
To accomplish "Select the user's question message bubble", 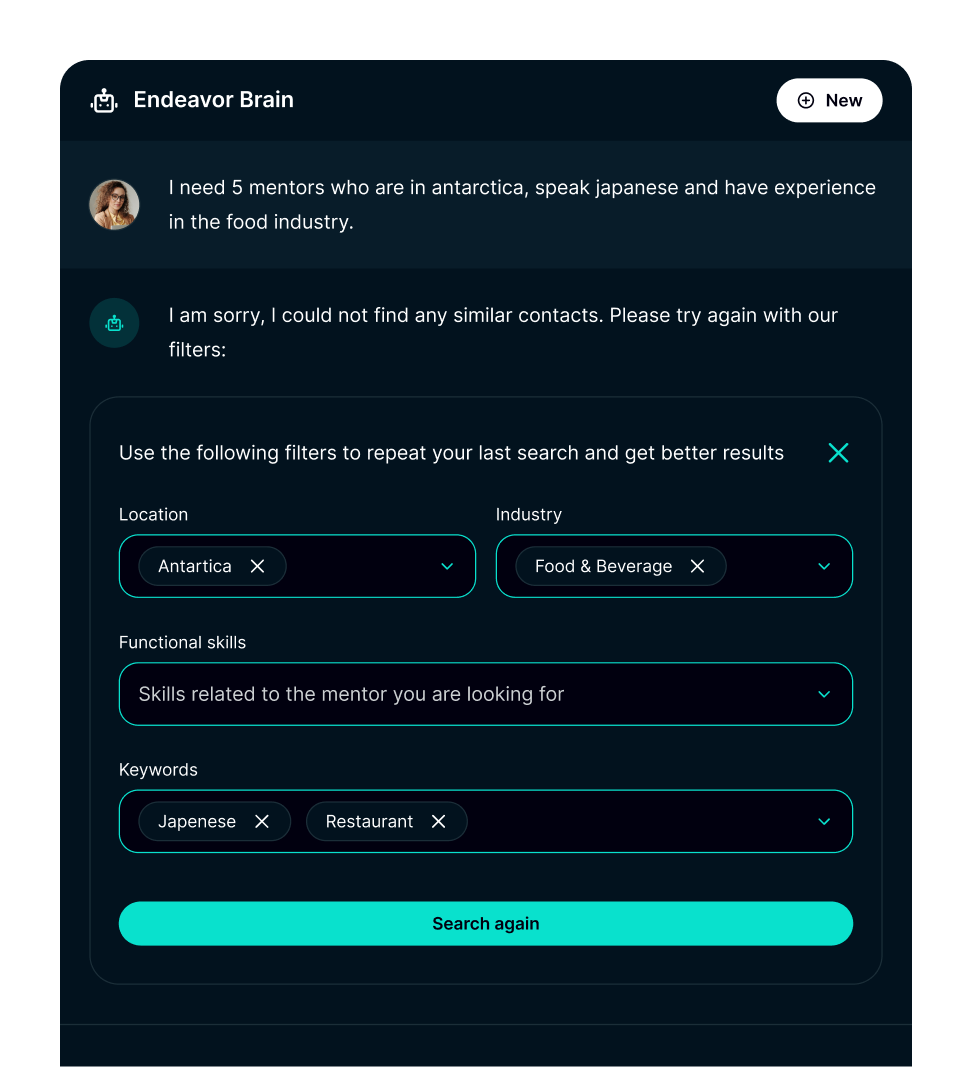I will [x=520, y=204].
